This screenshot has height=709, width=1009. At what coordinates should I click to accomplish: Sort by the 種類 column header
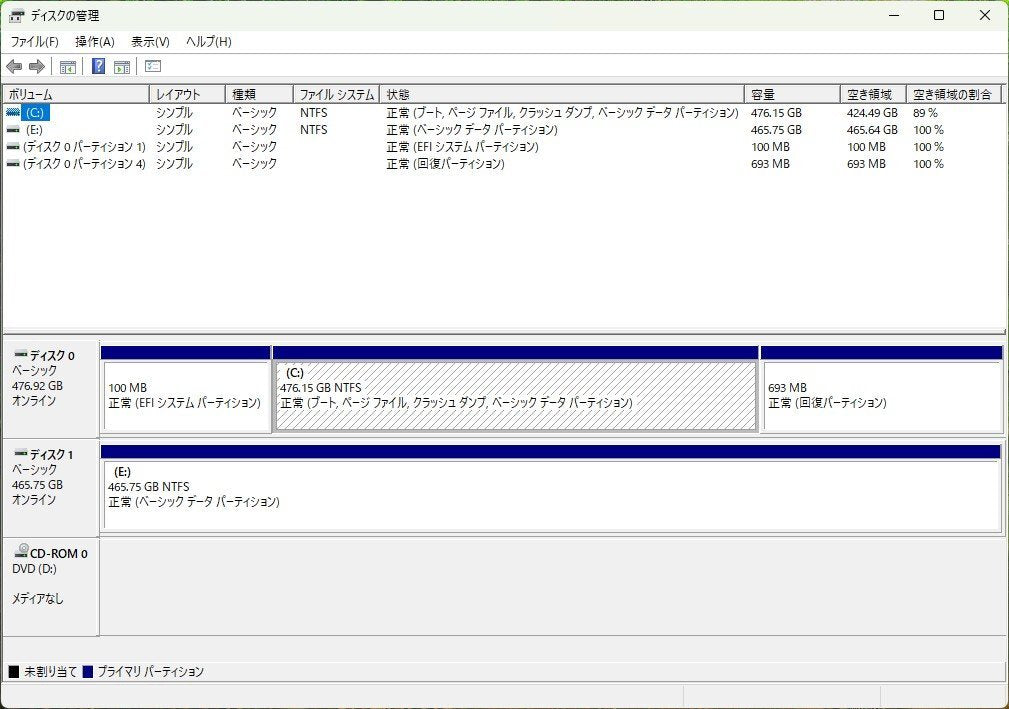pos(259,95)
